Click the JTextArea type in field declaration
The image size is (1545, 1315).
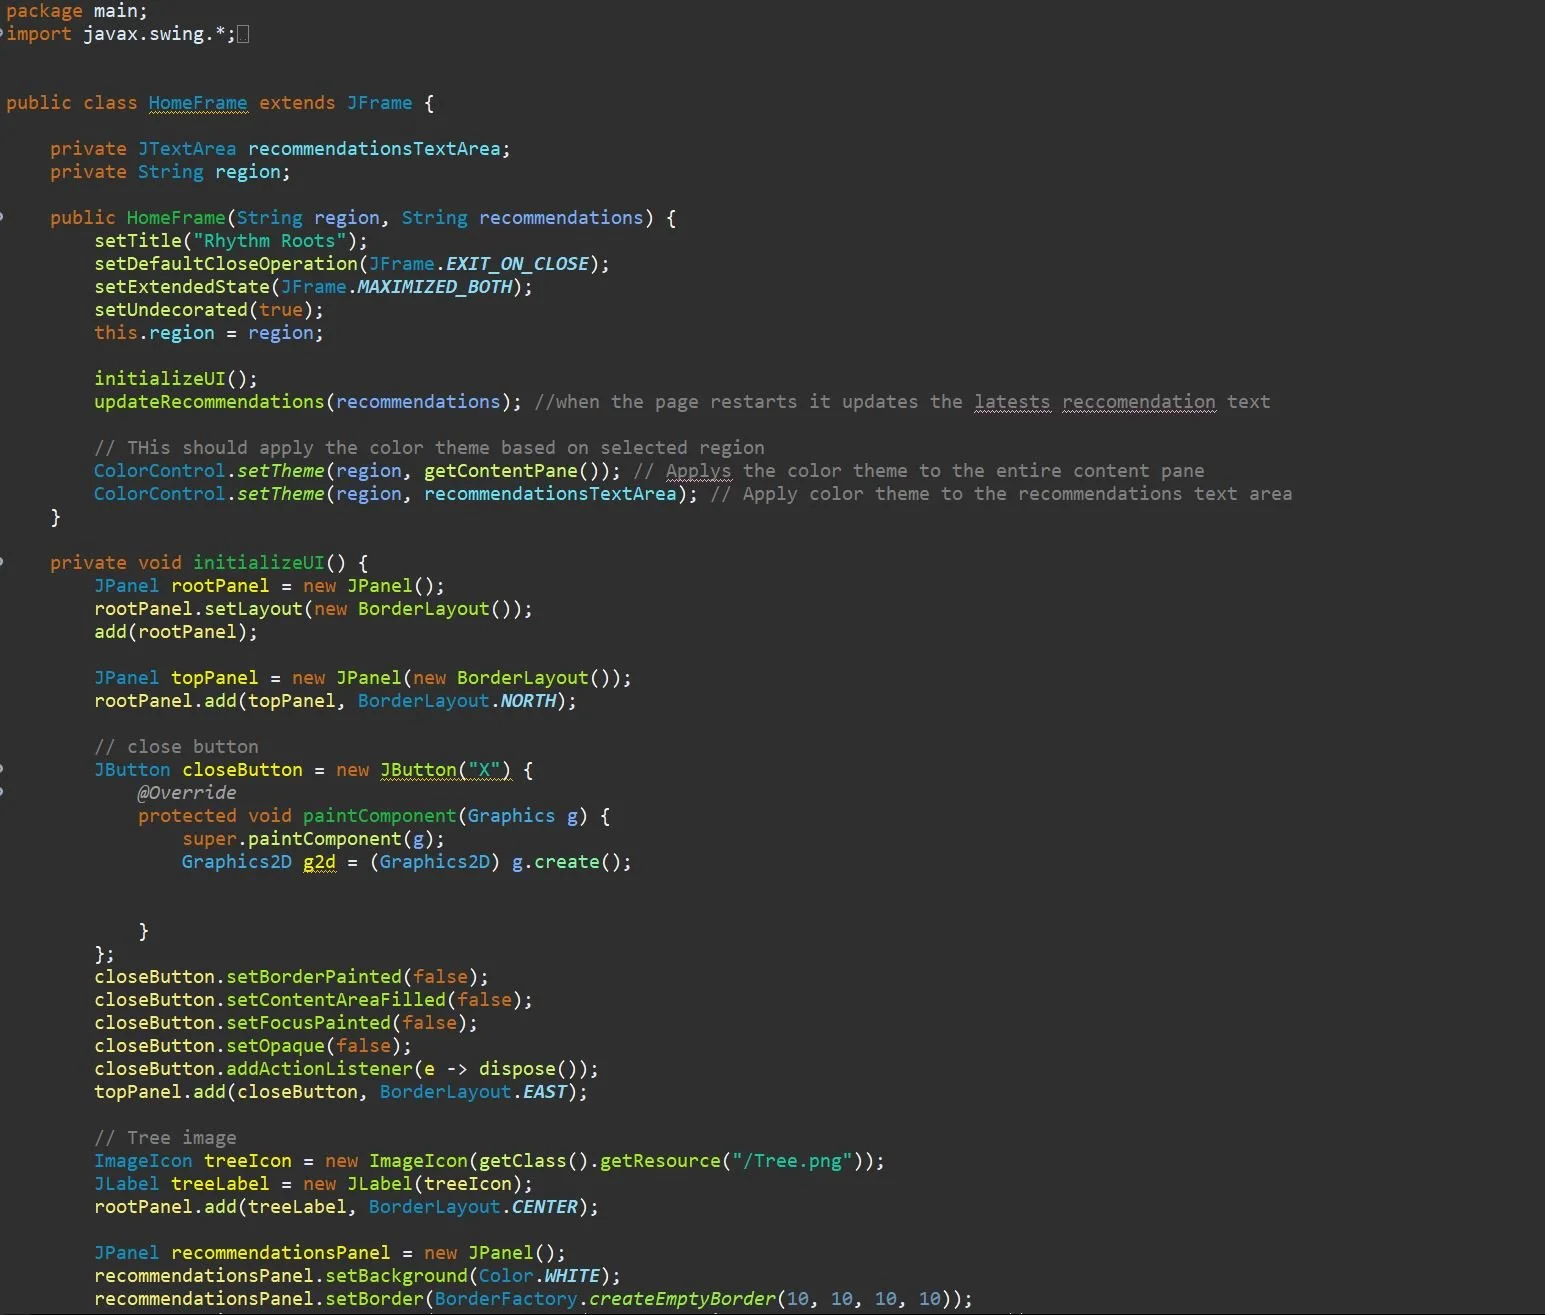point(187,149)
